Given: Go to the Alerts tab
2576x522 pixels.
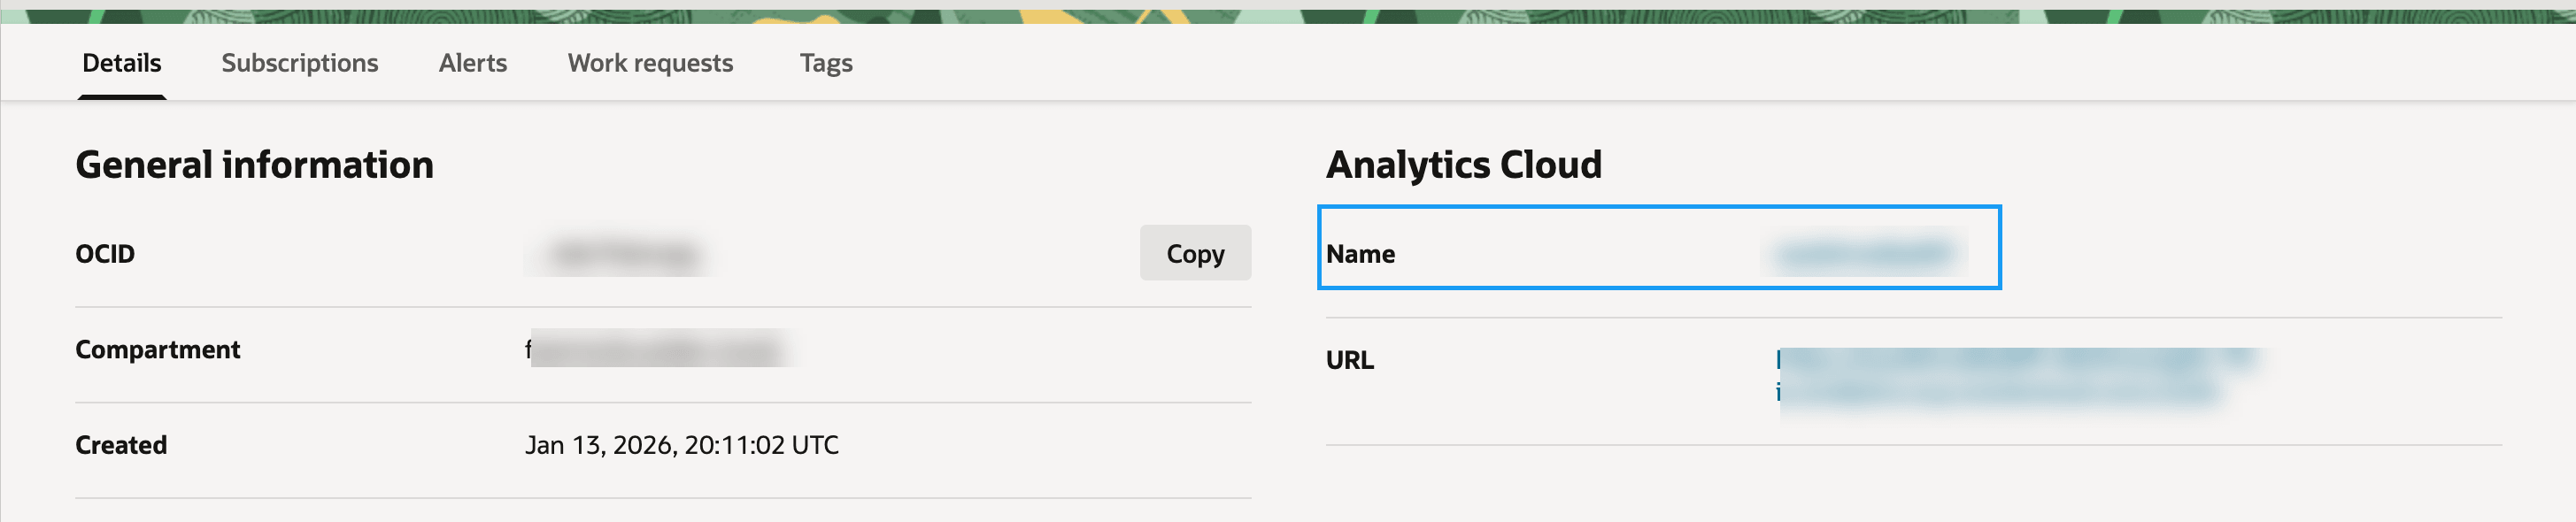Looking at the screenshot, I should tap(472, 63).
